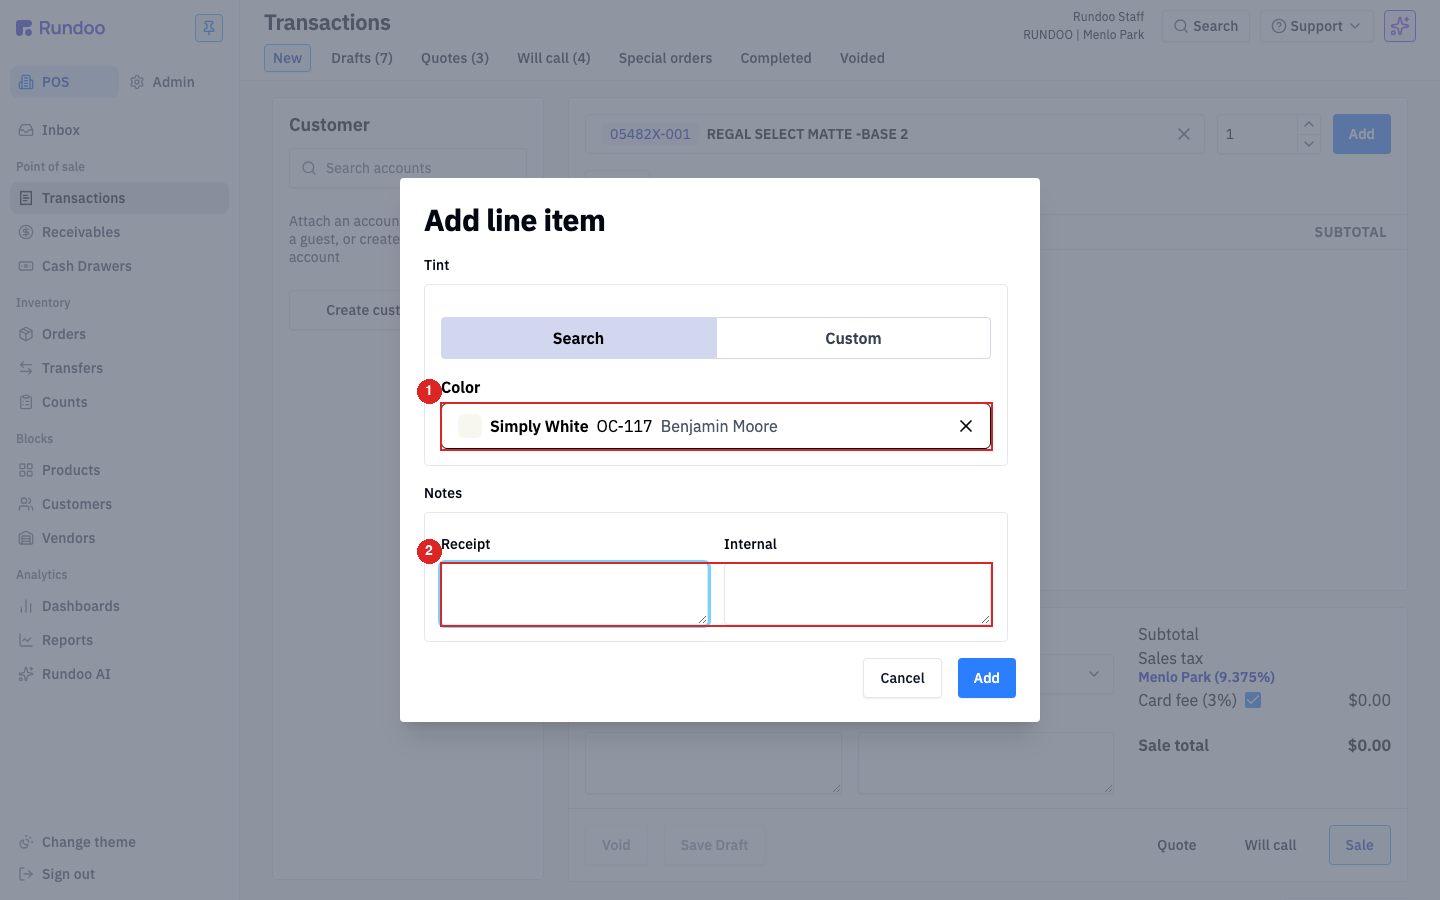Open the top Search button
Viewport: 1440px width, 900px height.
(x=1206, y=26)
